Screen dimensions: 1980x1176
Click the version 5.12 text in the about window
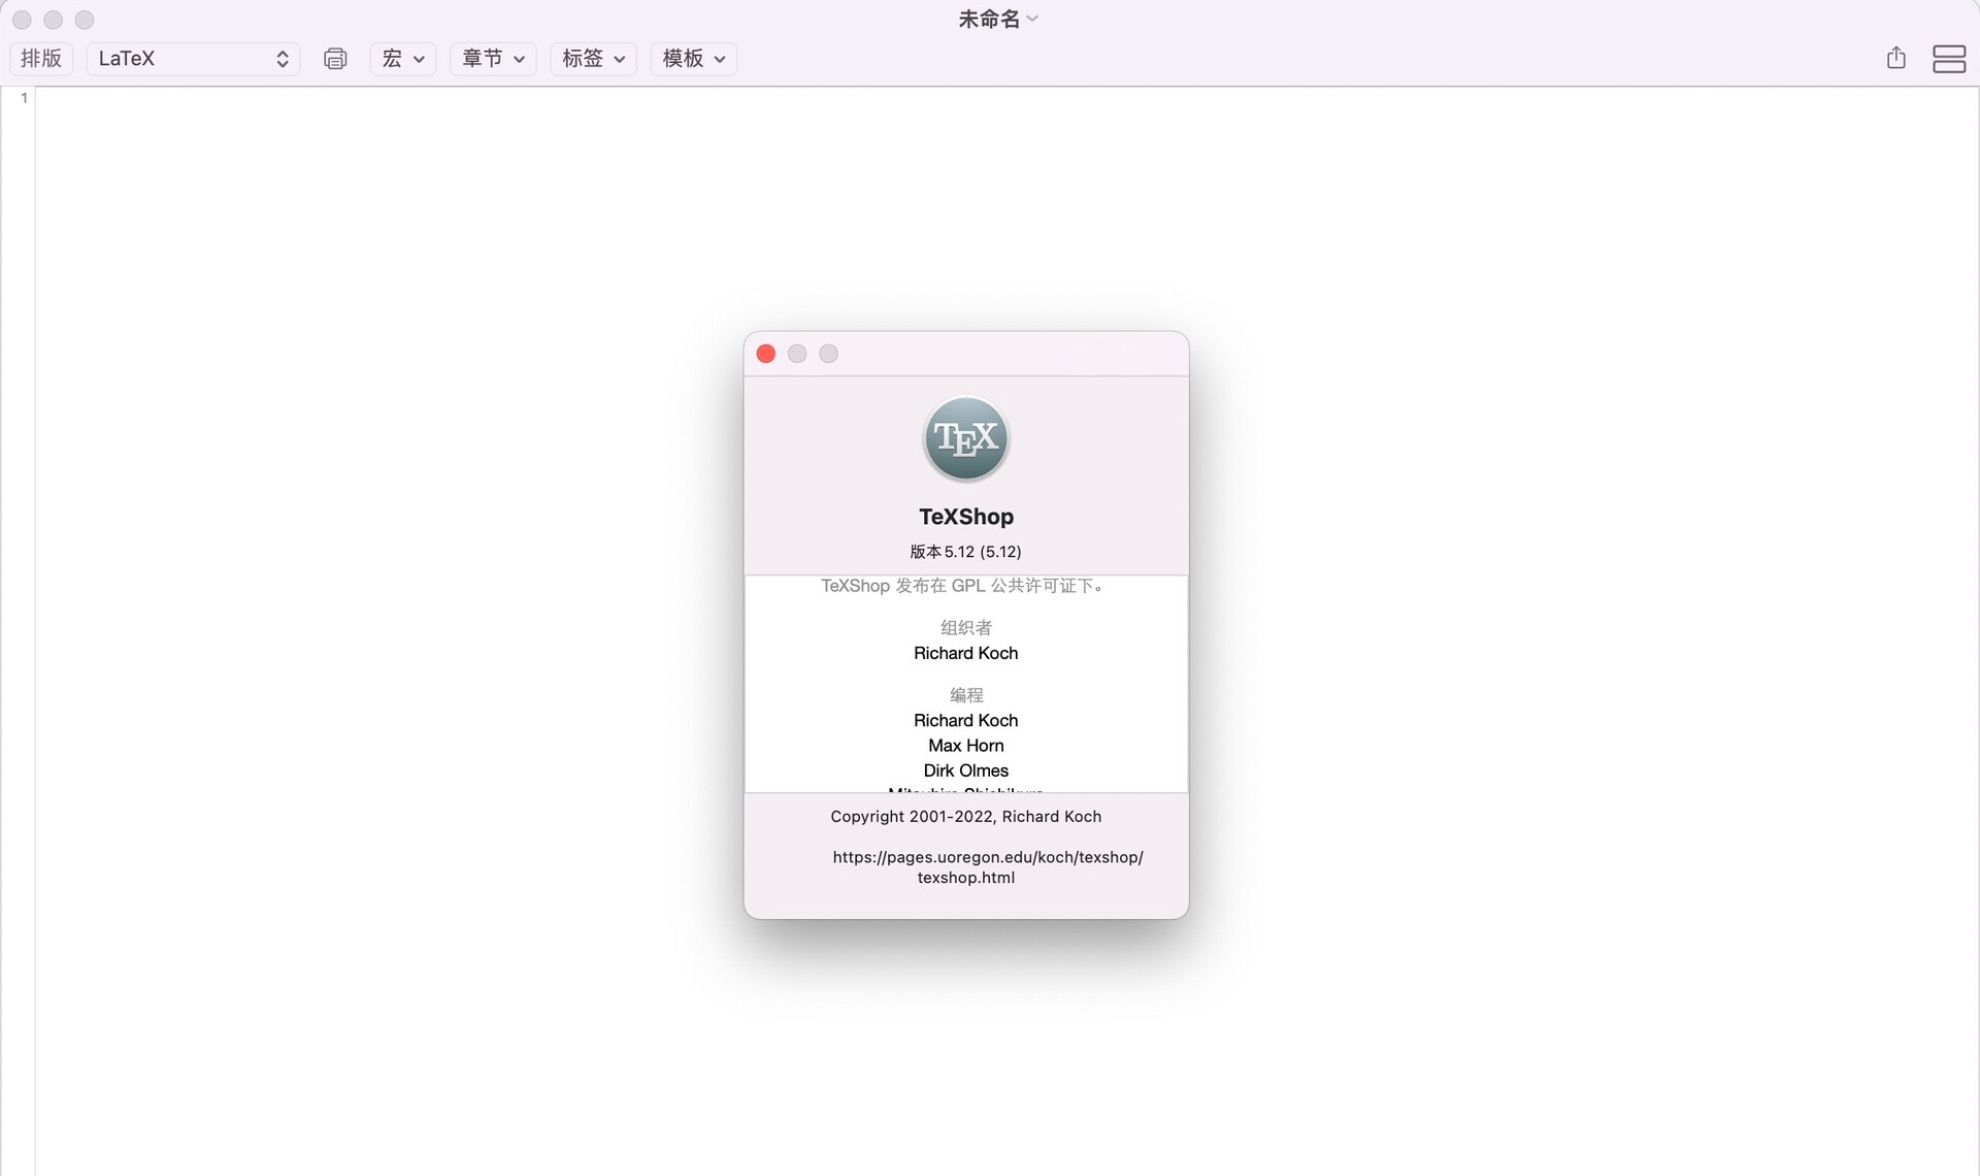[x=963, y=551]
